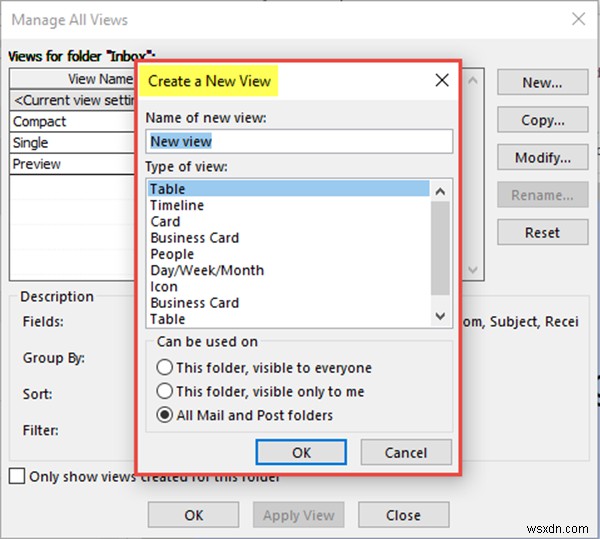Click views list scroll down arrow

tap(473, 270)
